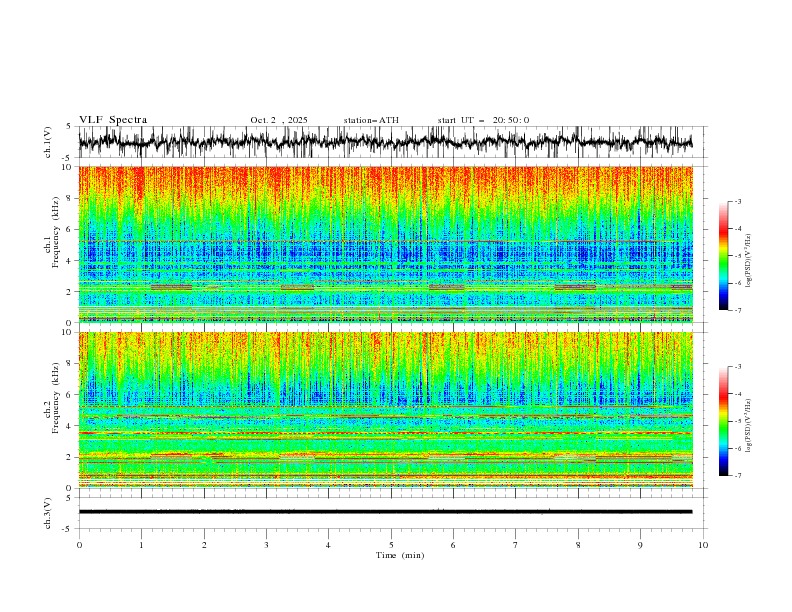Click the '5' tick on time axis
792x612 pixels.
point(391,545)
